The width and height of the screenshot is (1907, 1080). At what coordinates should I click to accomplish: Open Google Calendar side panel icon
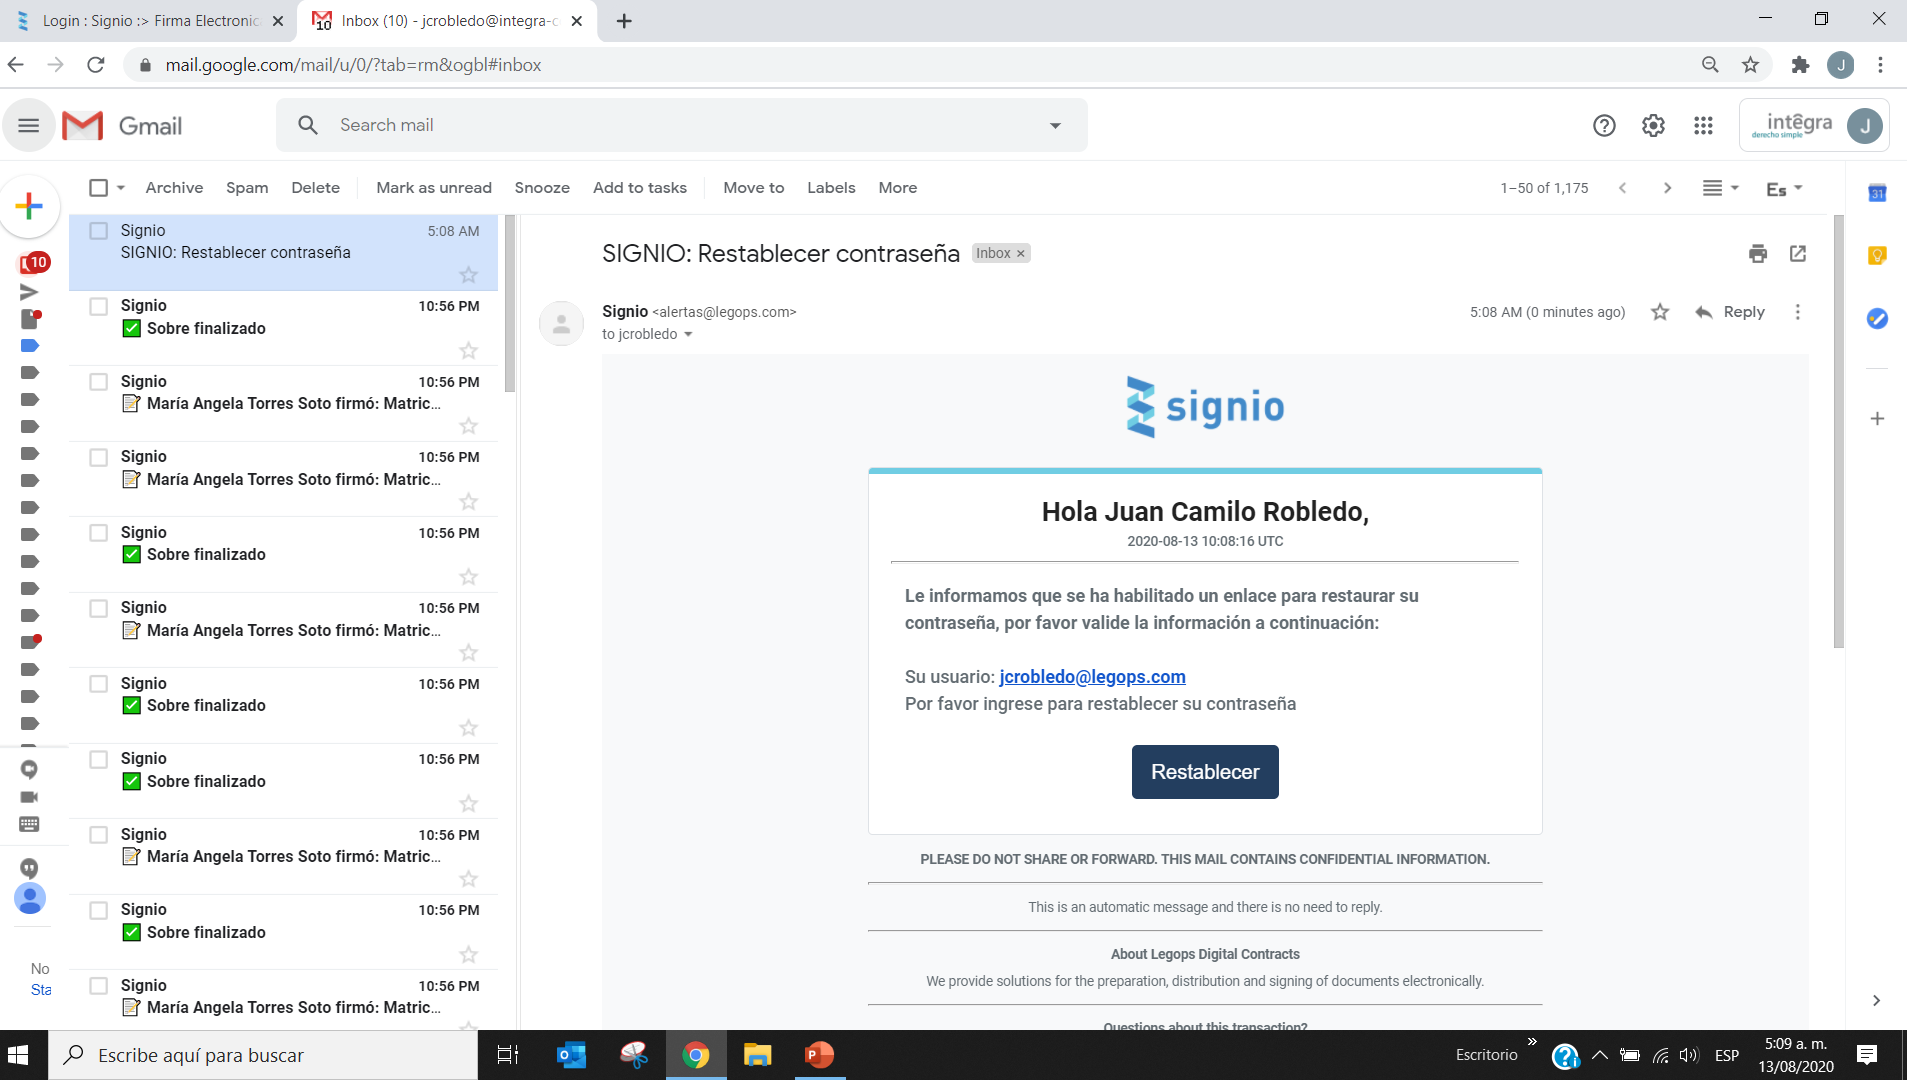click(x=1877, y=193)
